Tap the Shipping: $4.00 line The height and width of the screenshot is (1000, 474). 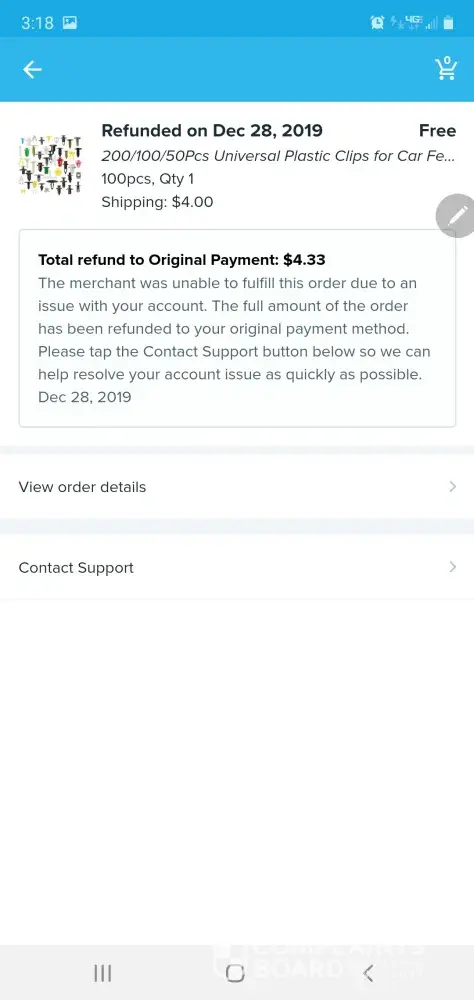click(x=157, y=202)
